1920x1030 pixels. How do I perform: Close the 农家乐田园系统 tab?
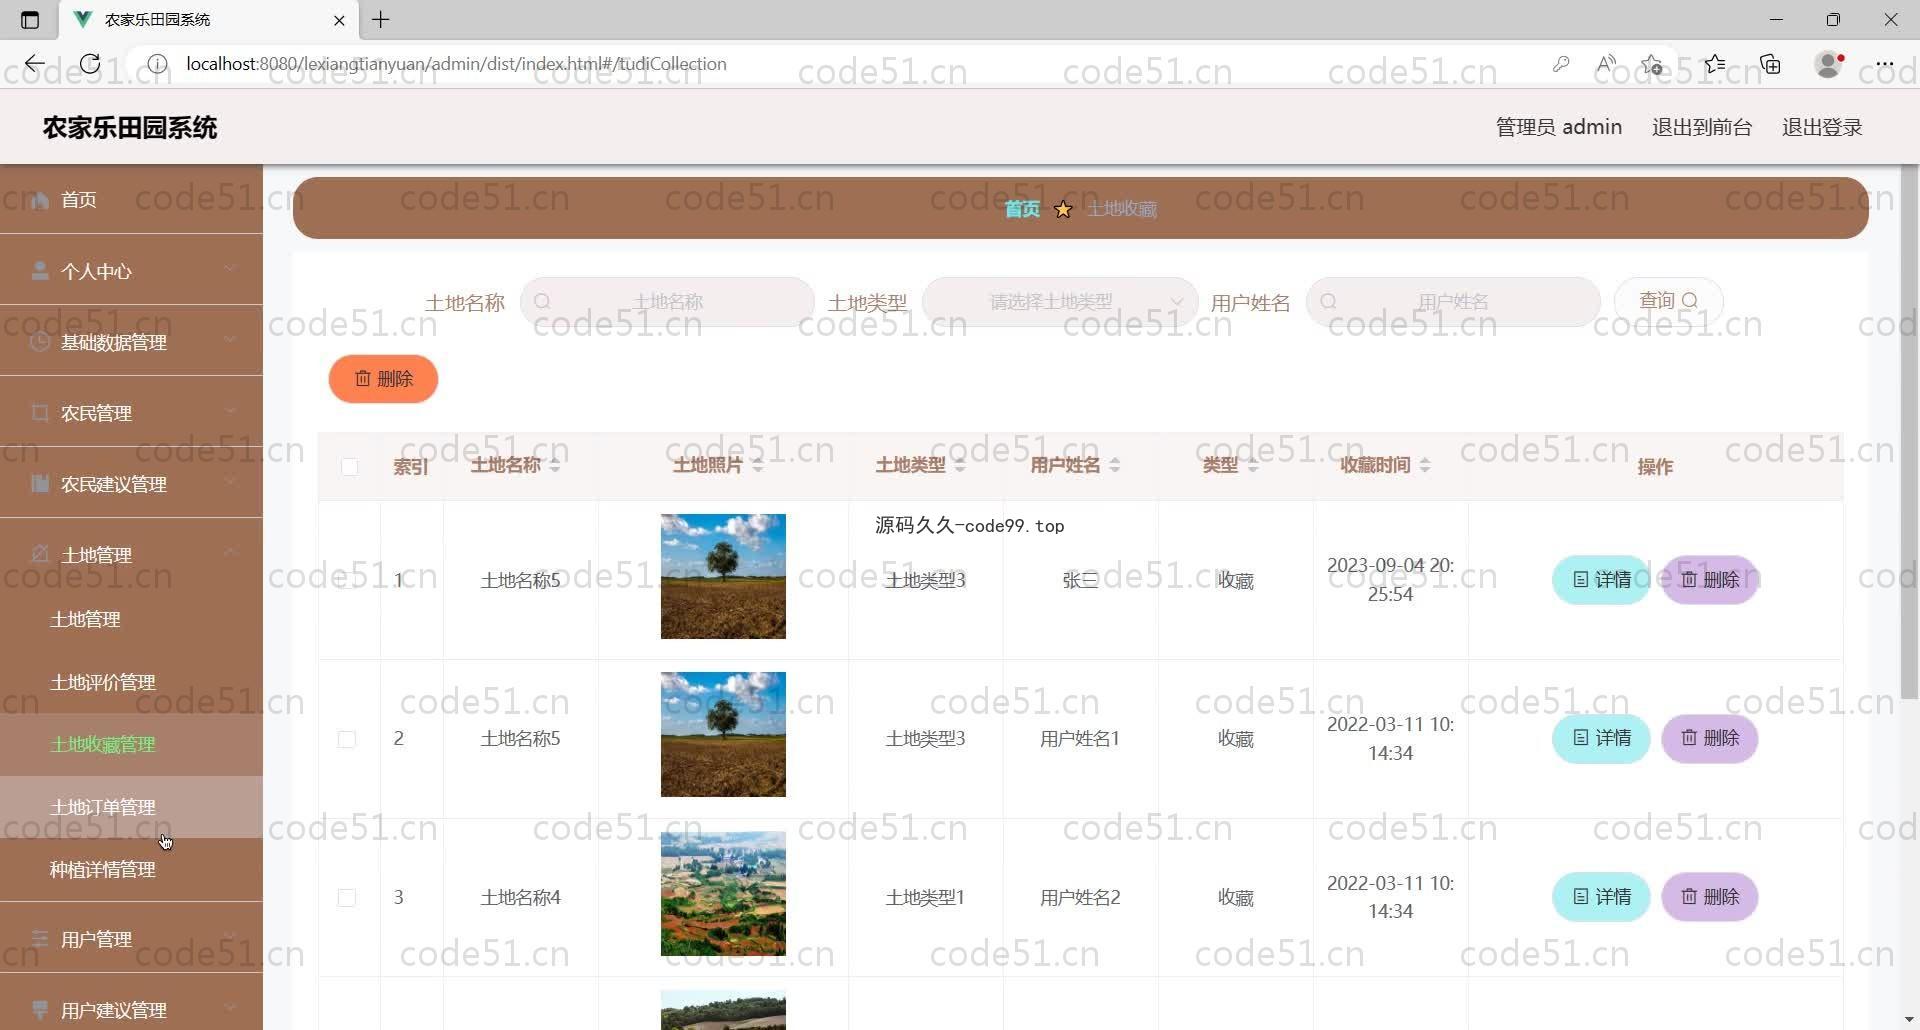339,20
